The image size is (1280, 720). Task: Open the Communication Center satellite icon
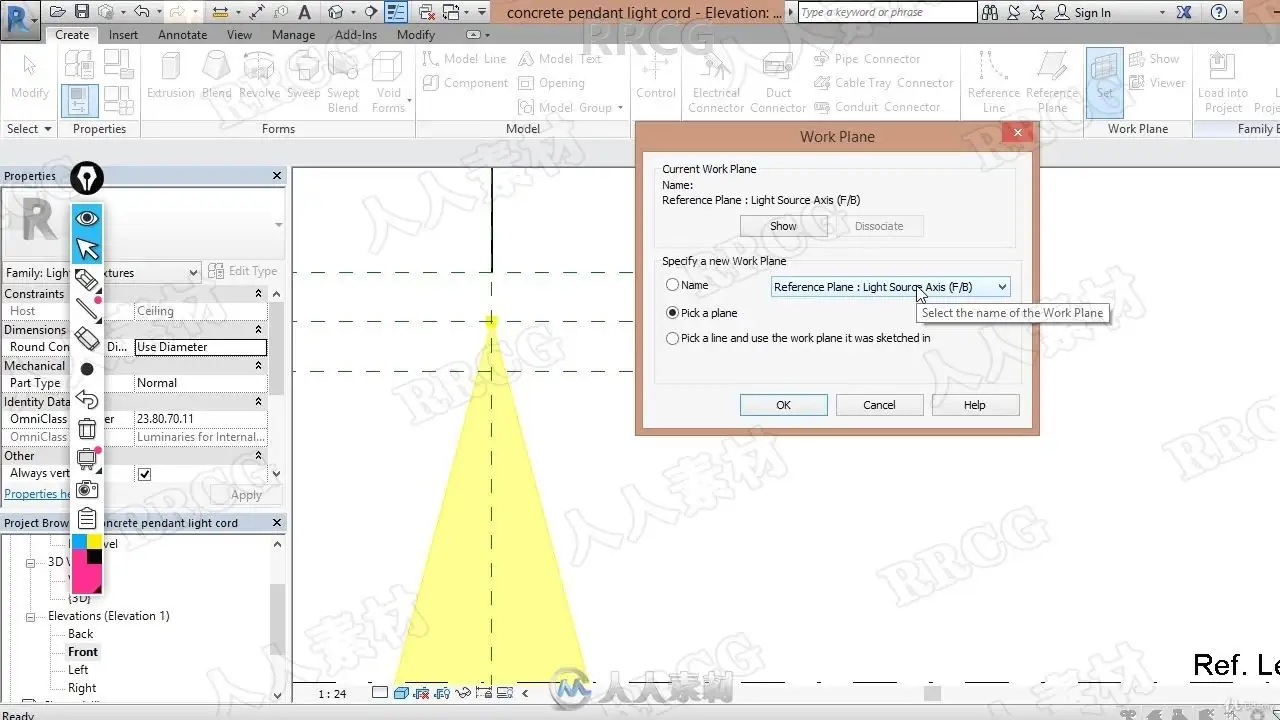click(1013, 12)
